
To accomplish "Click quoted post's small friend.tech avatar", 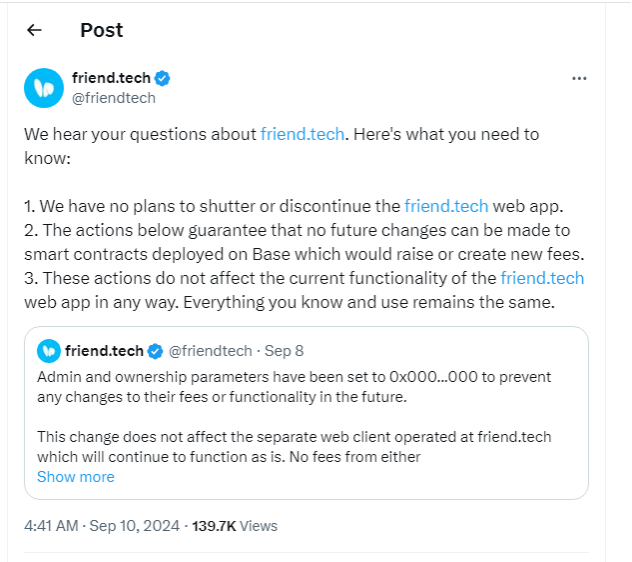I will pos(48,351).
